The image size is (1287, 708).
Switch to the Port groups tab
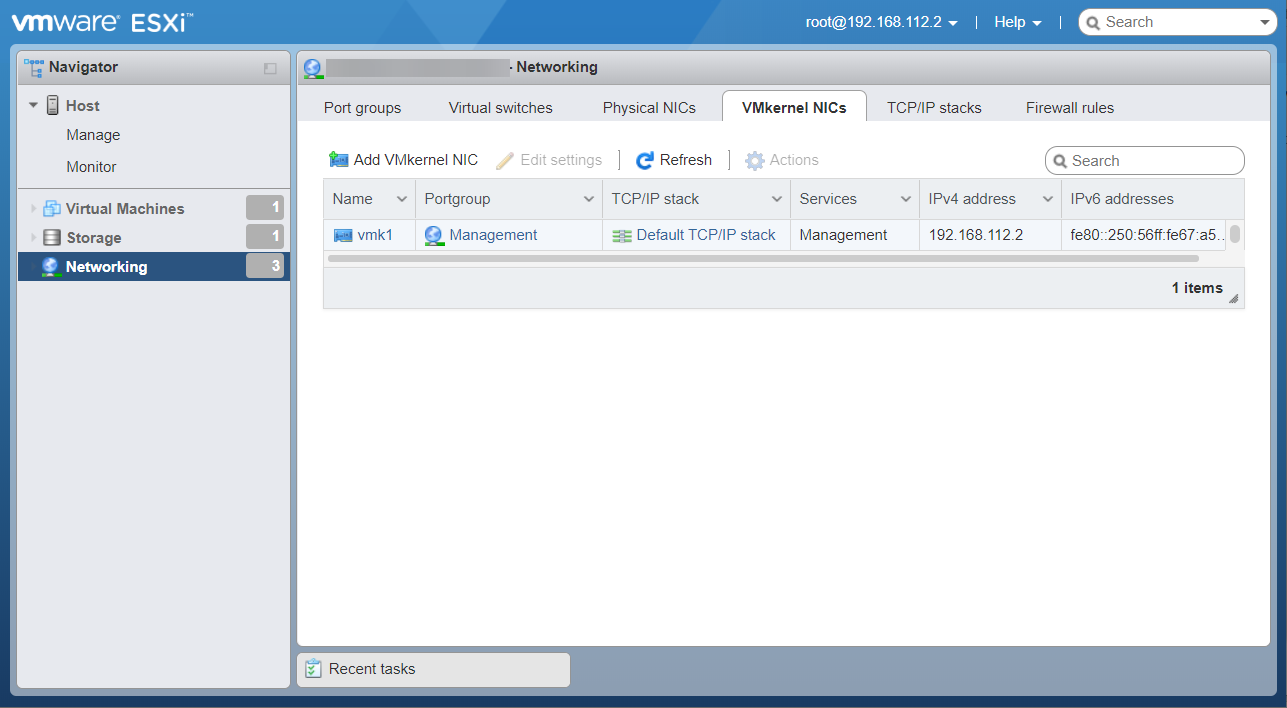(x=362, y=107)
